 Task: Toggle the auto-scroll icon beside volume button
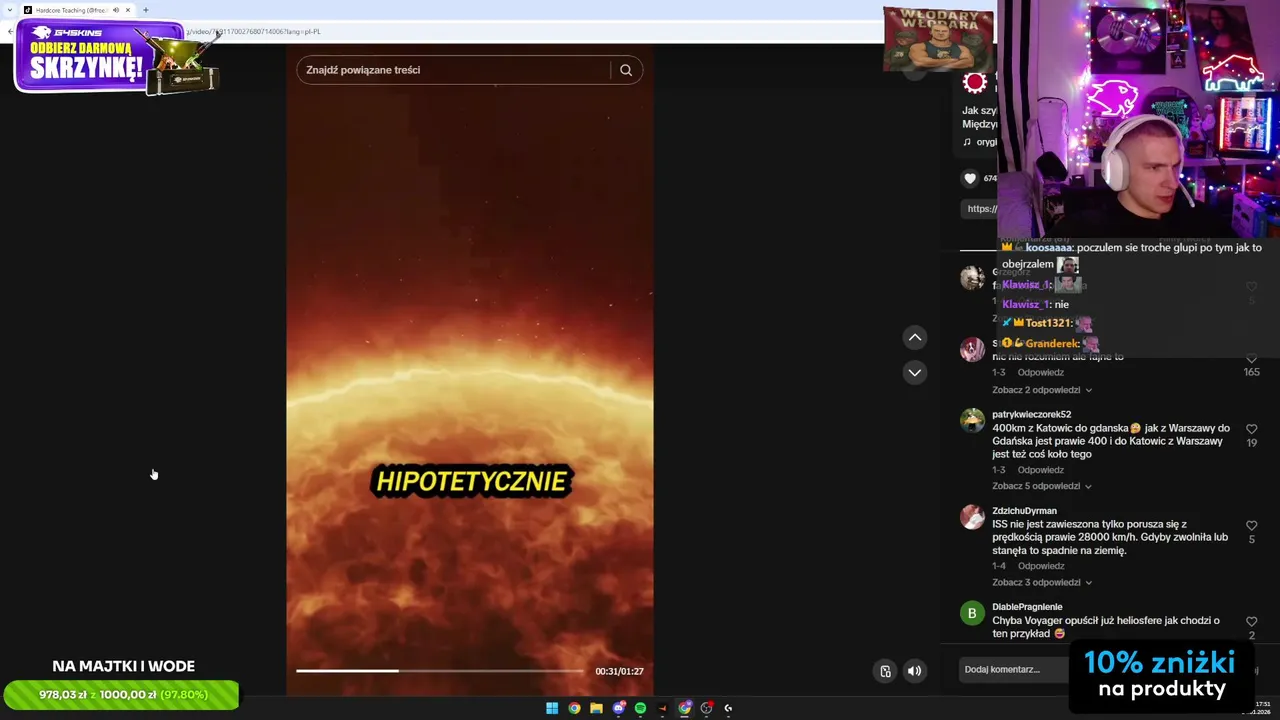click(885, 671)
